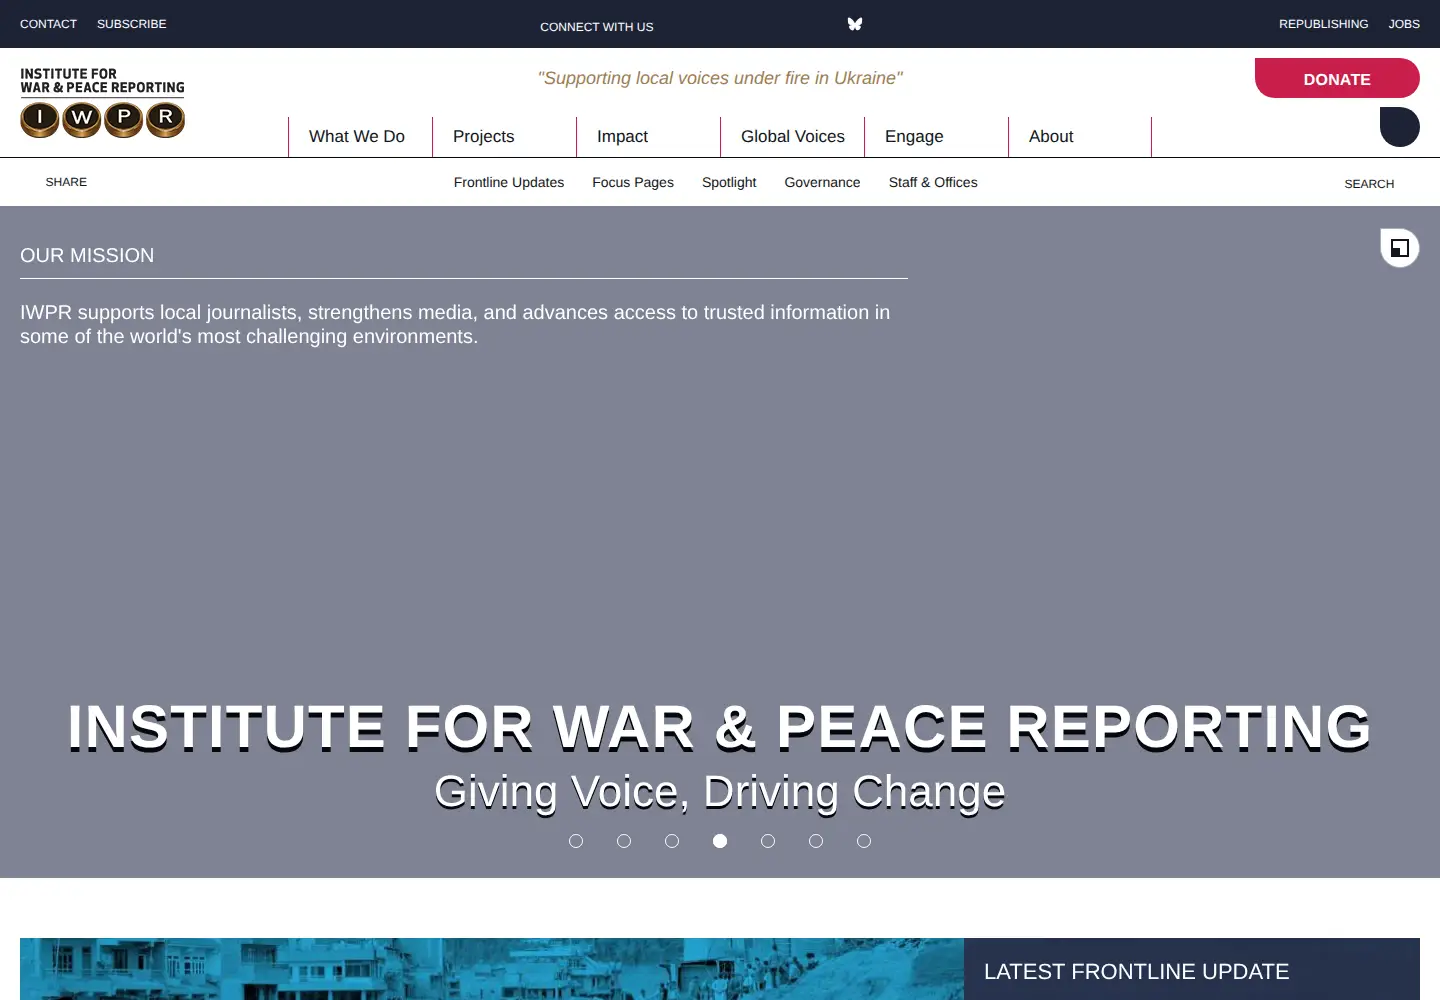Open Spotlight section

tap(729, 182)
